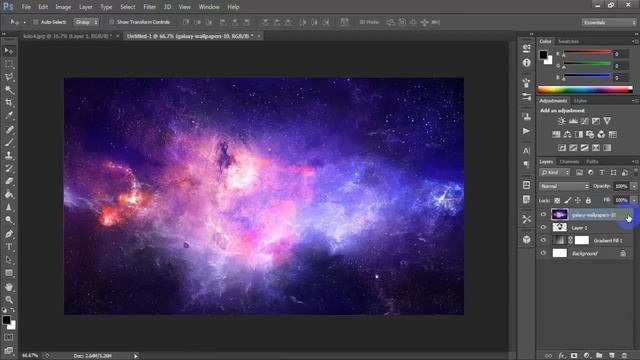The height and width of the screenshot is (360, 640).
Task: Click the delete layer trash icon
Action: click(x=624, y=356)
